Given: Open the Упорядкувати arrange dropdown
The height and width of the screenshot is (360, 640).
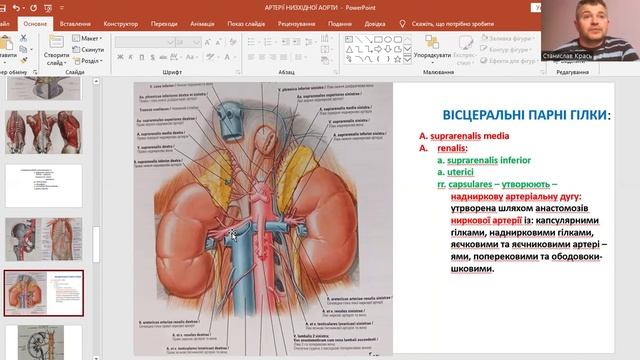Looking at the screenshot, I should pyautogui.click(x=432, y=49).
